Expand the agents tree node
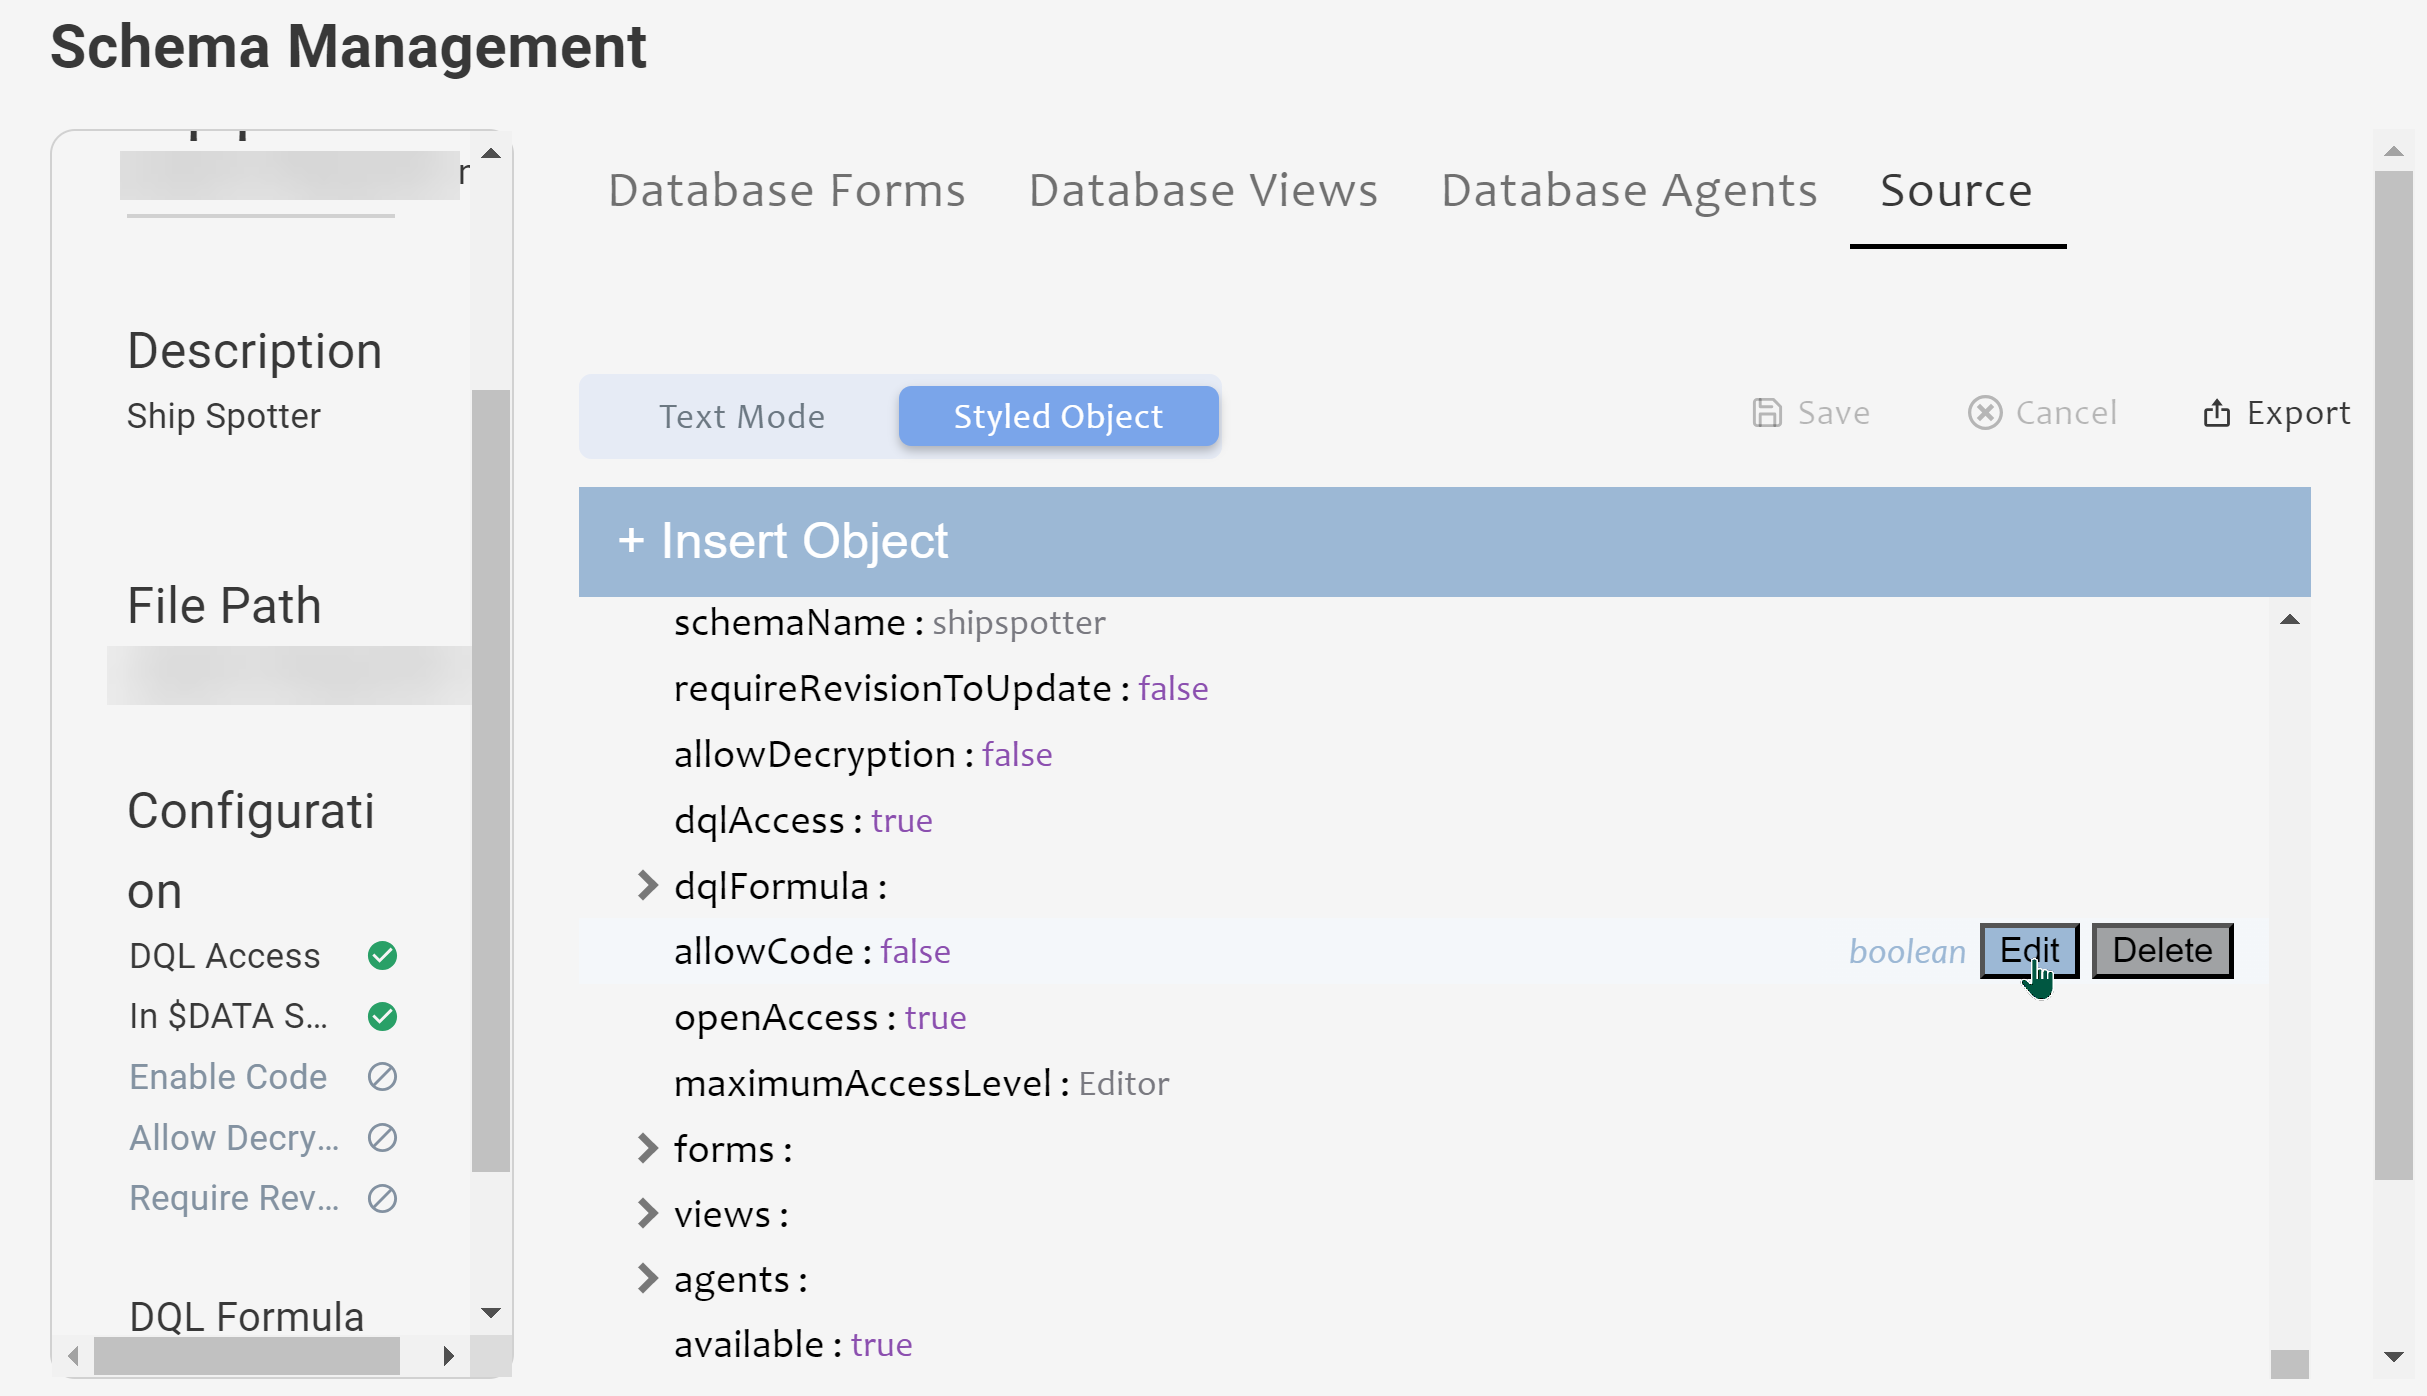The width and height of the screenshot is (2427, 1396). coord(647,1279)
